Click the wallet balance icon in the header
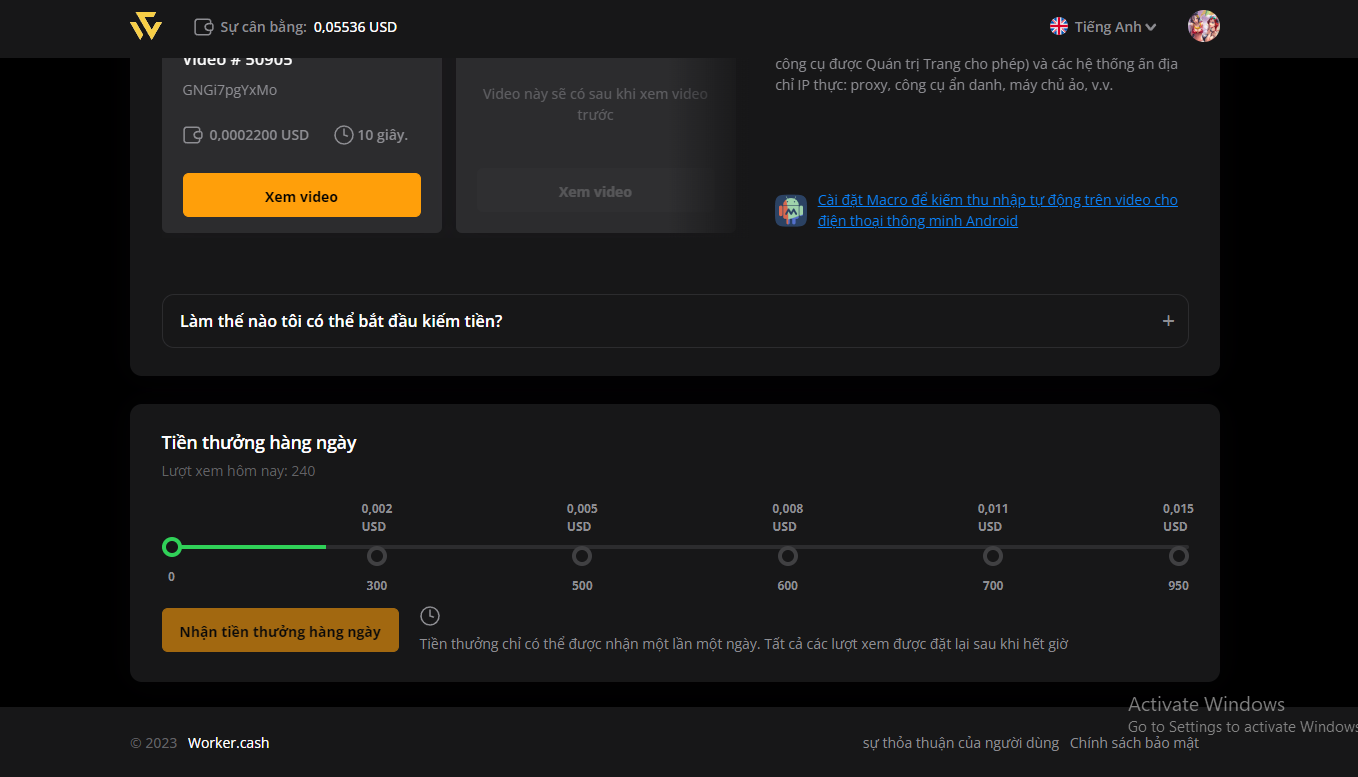The height and width of the screenshot is (777, 1358). pyautogui.click(x=203, y=27)
